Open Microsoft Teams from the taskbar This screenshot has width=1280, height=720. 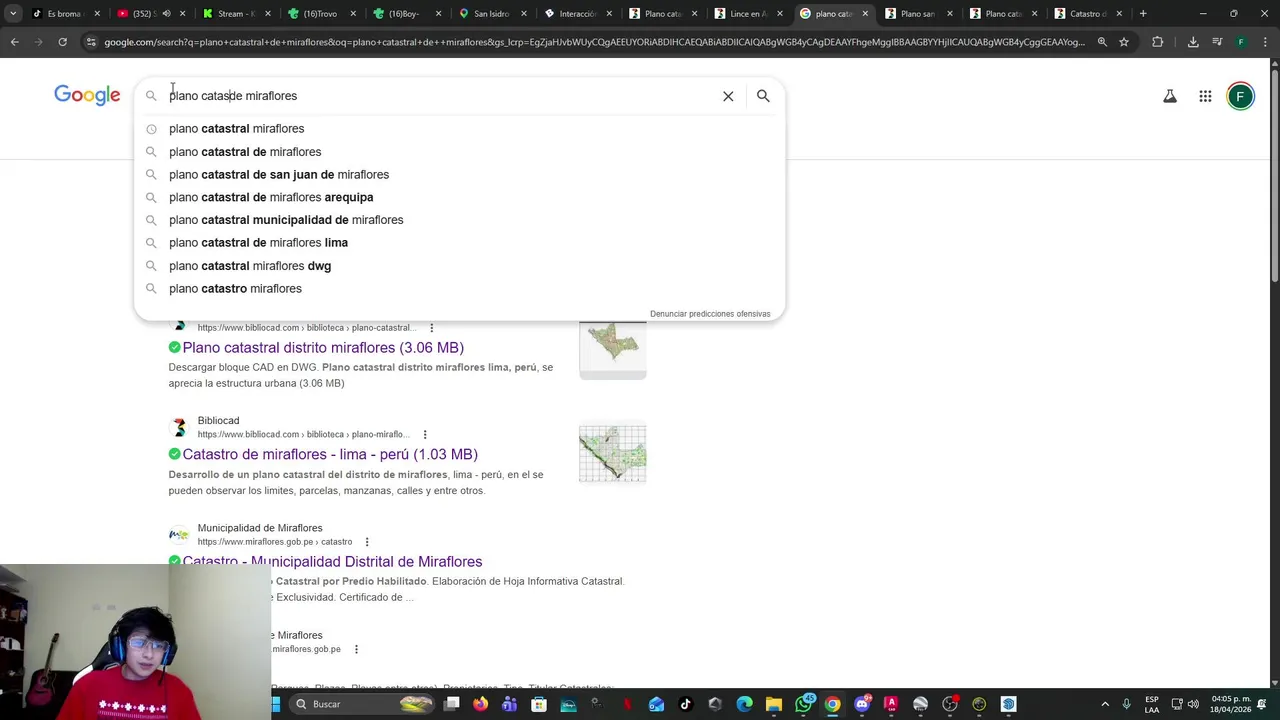click(x=509, y=704)
